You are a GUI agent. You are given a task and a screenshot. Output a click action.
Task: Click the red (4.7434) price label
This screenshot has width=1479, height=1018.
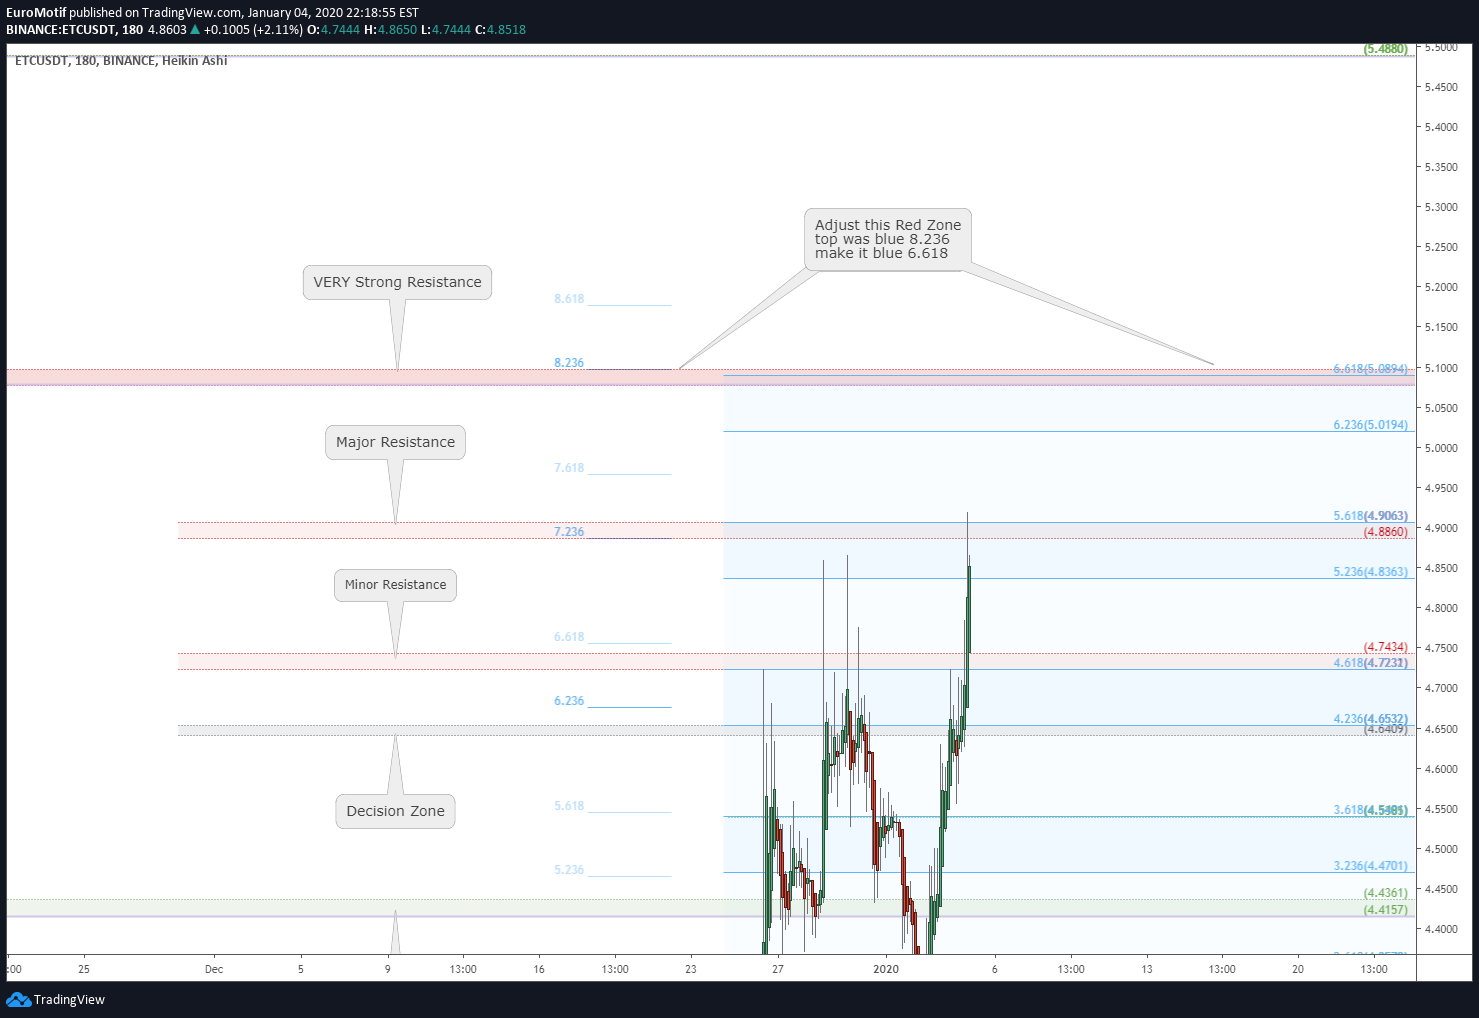1385,647
